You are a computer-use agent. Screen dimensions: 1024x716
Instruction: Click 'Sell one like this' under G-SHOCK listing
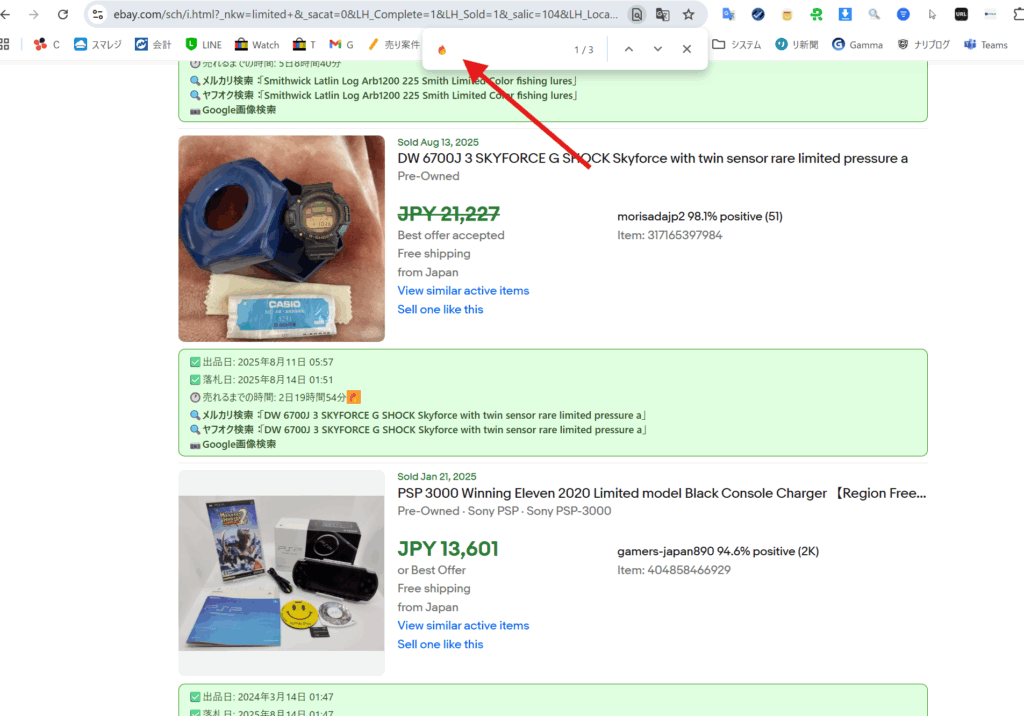[x=440, y=309]
